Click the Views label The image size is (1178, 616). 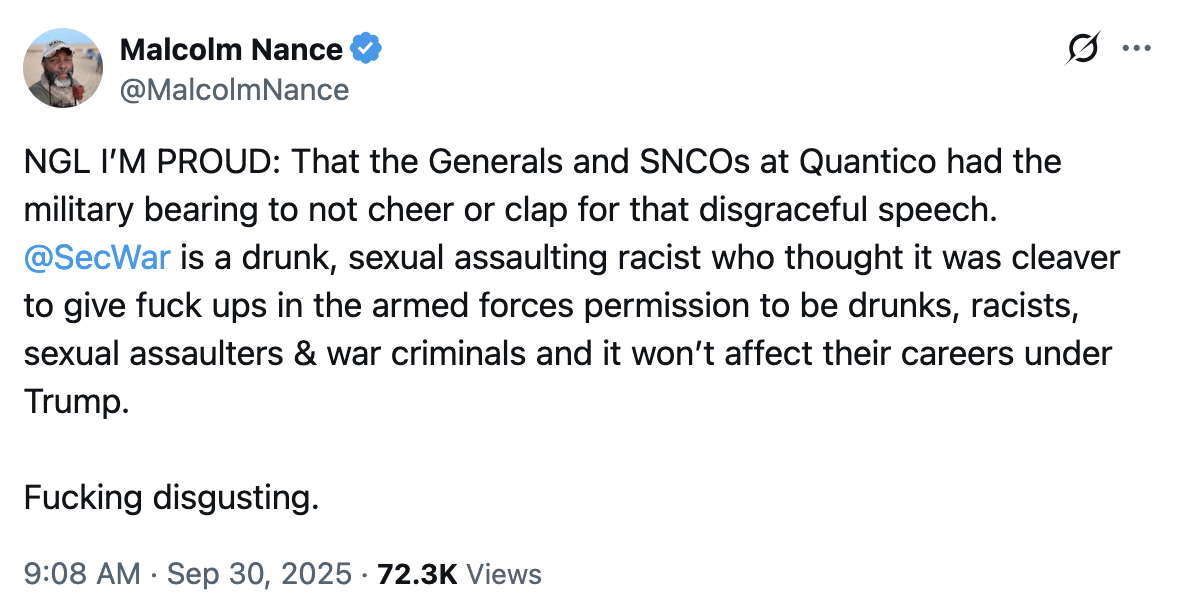pos(504,574)
